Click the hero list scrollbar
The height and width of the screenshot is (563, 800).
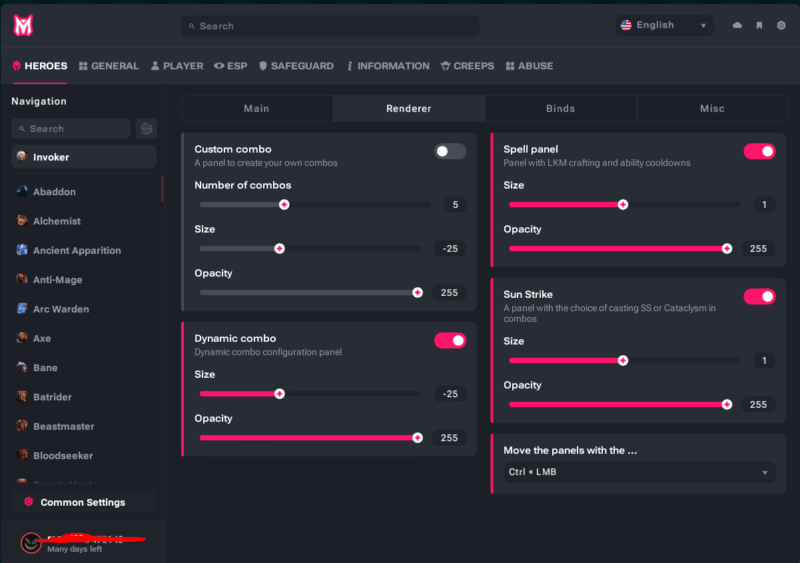coord(162,189)
